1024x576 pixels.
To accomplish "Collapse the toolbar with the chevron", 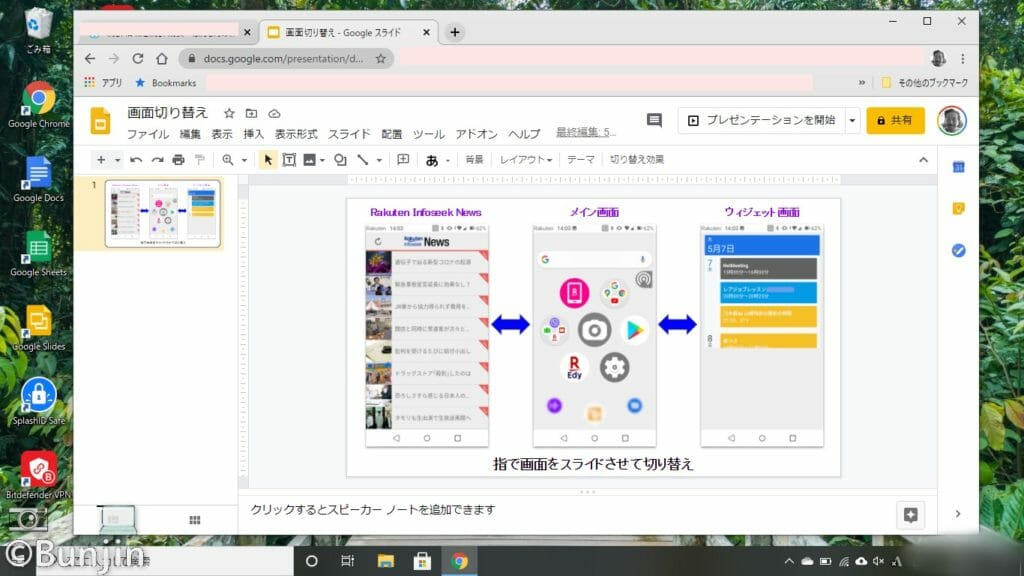I will click(923, 160).
